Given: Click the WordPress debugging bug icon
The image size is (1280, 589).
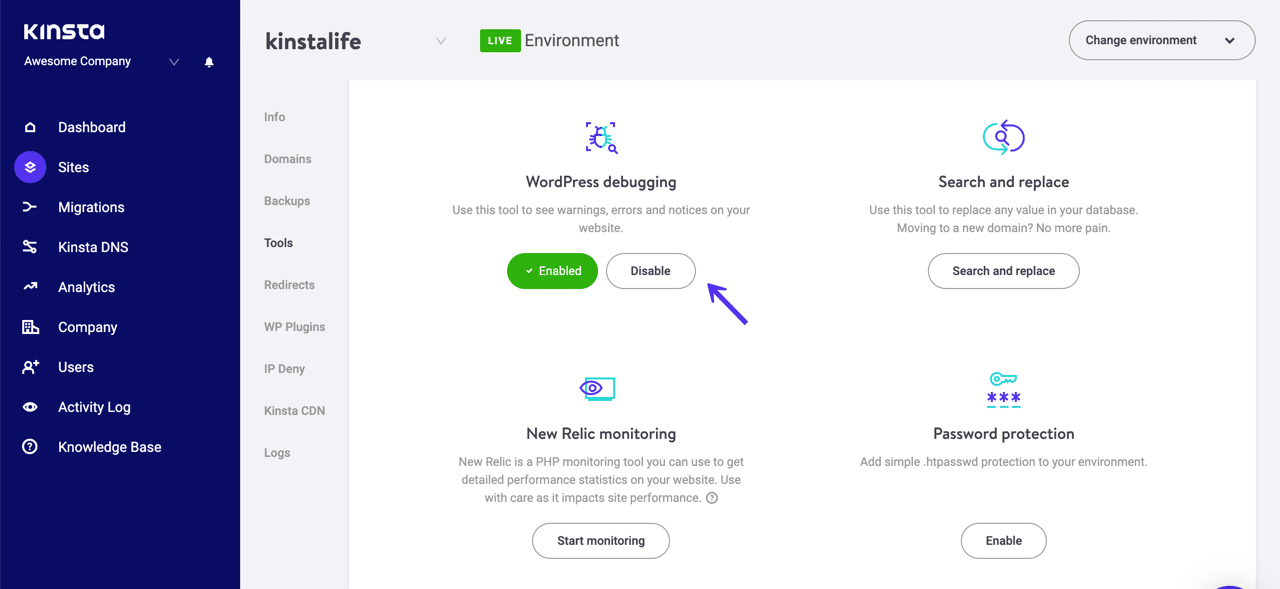Looking at the screenshot, I should click(x=601, y=137).
